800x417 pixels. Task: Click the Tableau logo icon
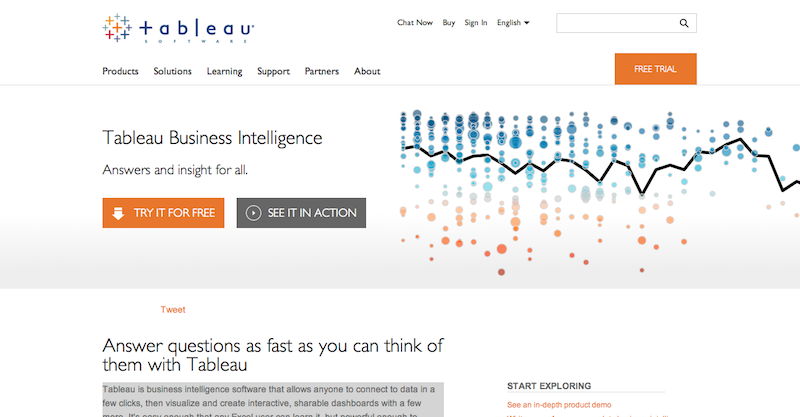(x=117, y=28)
